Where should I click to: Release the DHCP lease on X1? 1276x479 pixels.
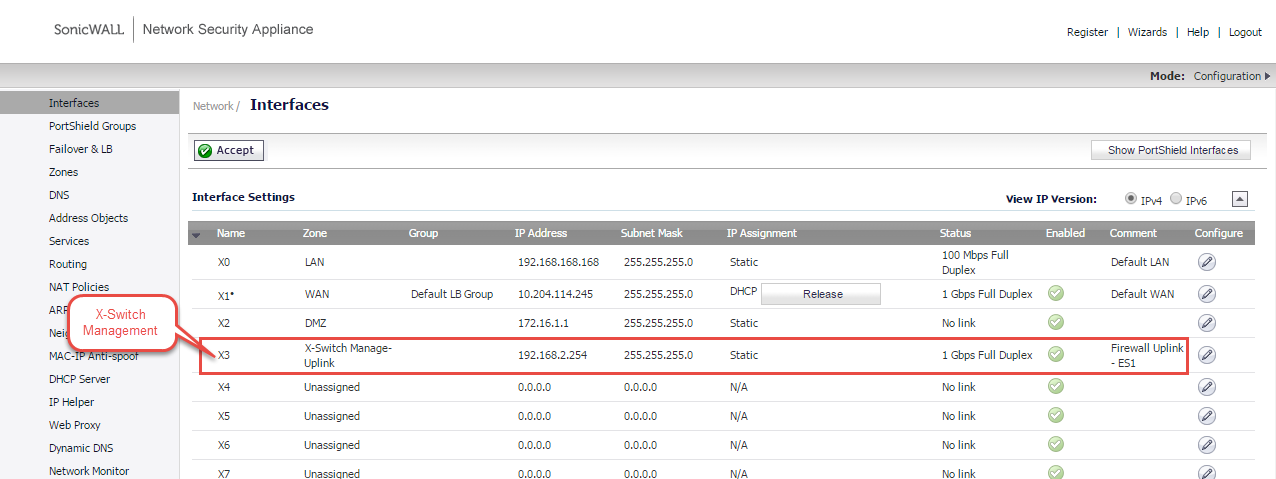(822, 294)
